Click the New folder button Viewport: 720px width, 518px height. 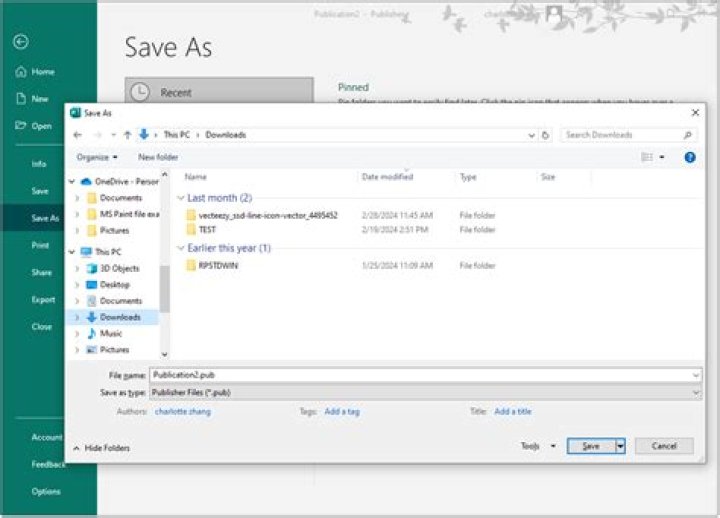coord(158,157)
